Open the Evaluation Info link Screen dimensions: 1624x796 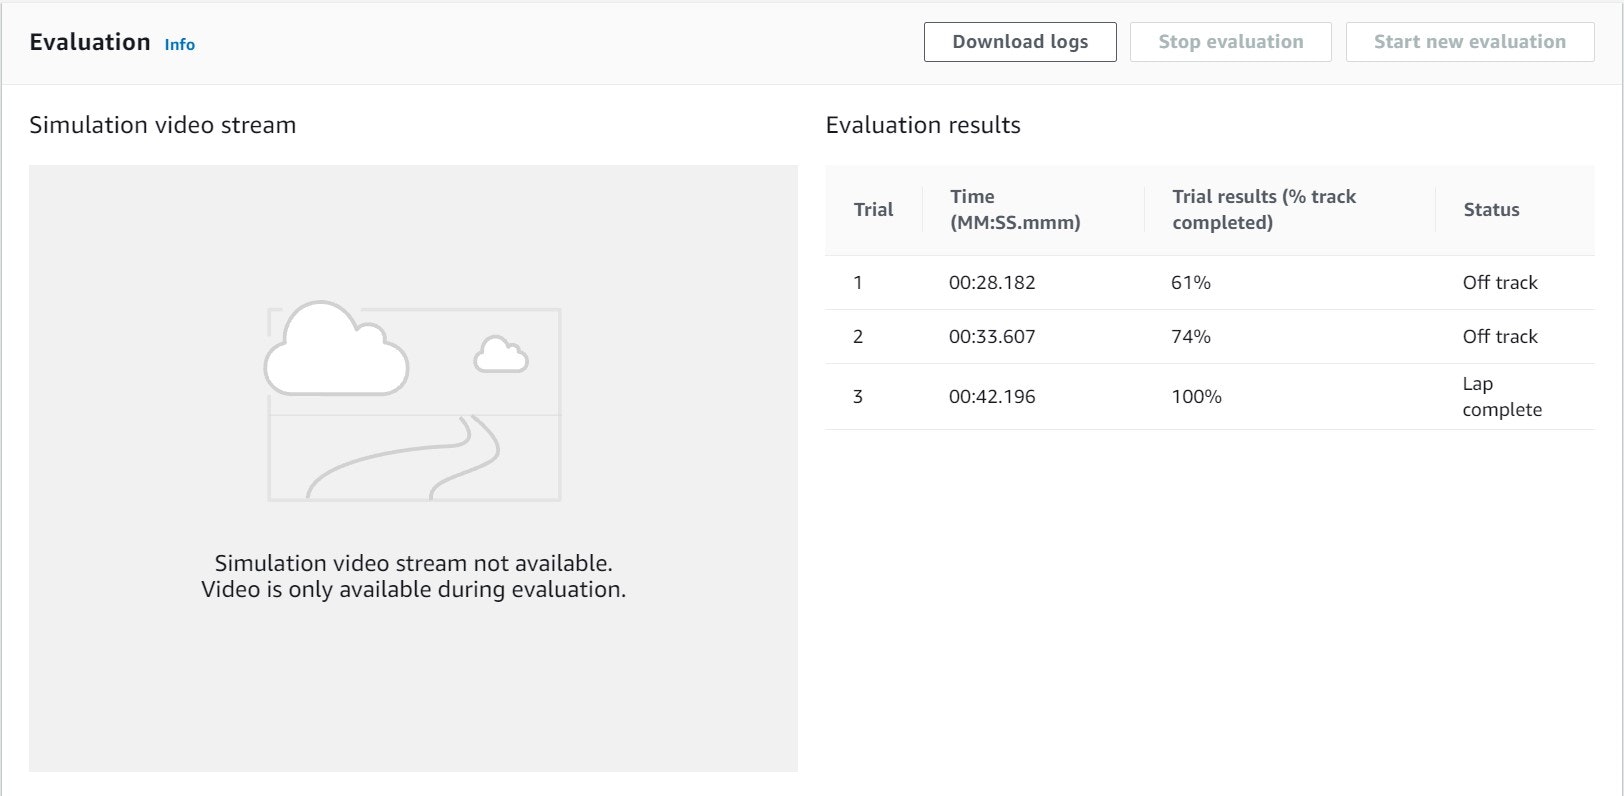coord(180,44)
